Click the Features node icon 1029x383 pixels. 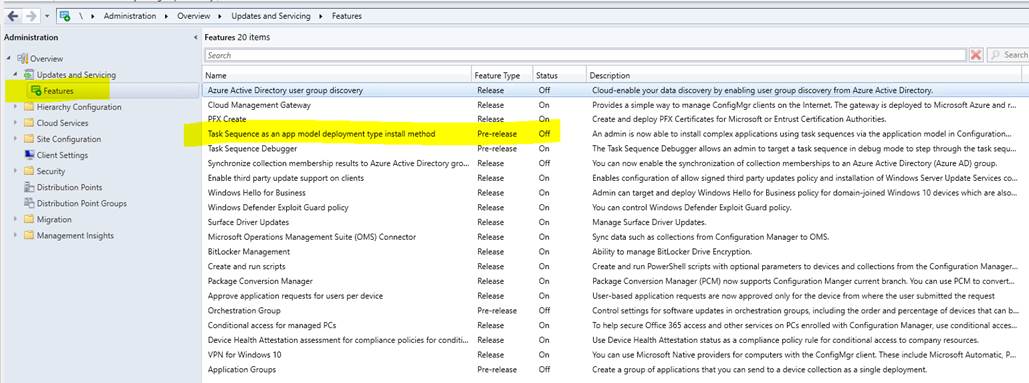(x=36, y=91)
